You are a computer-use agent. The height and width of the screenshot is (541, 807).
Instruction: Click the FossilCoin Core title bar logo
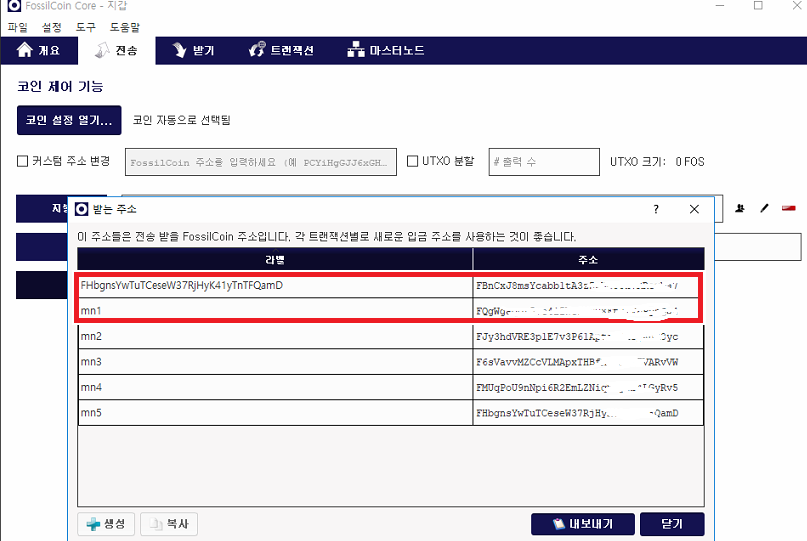tap(14, 6)
